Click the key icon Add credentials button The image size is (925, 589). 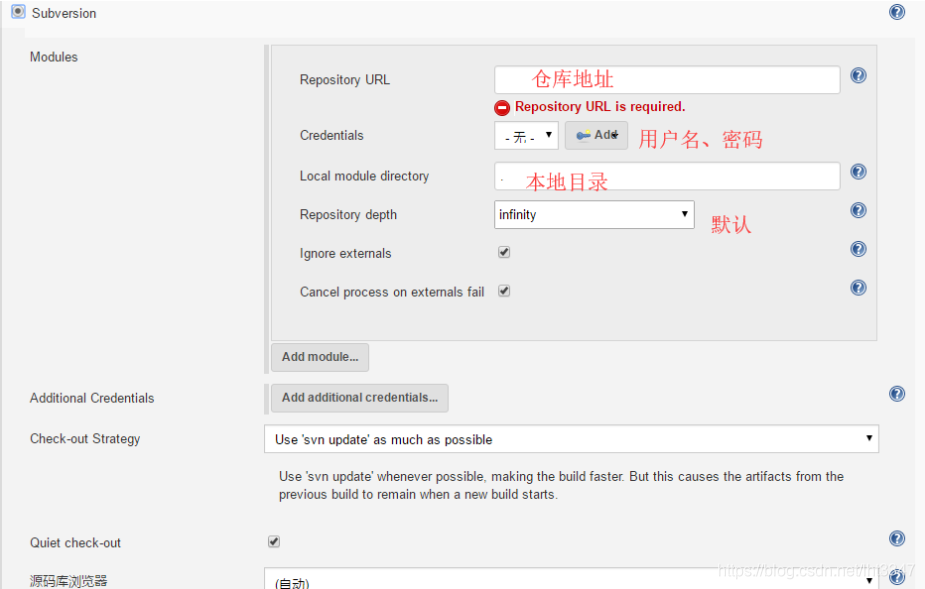pos(596,135)
